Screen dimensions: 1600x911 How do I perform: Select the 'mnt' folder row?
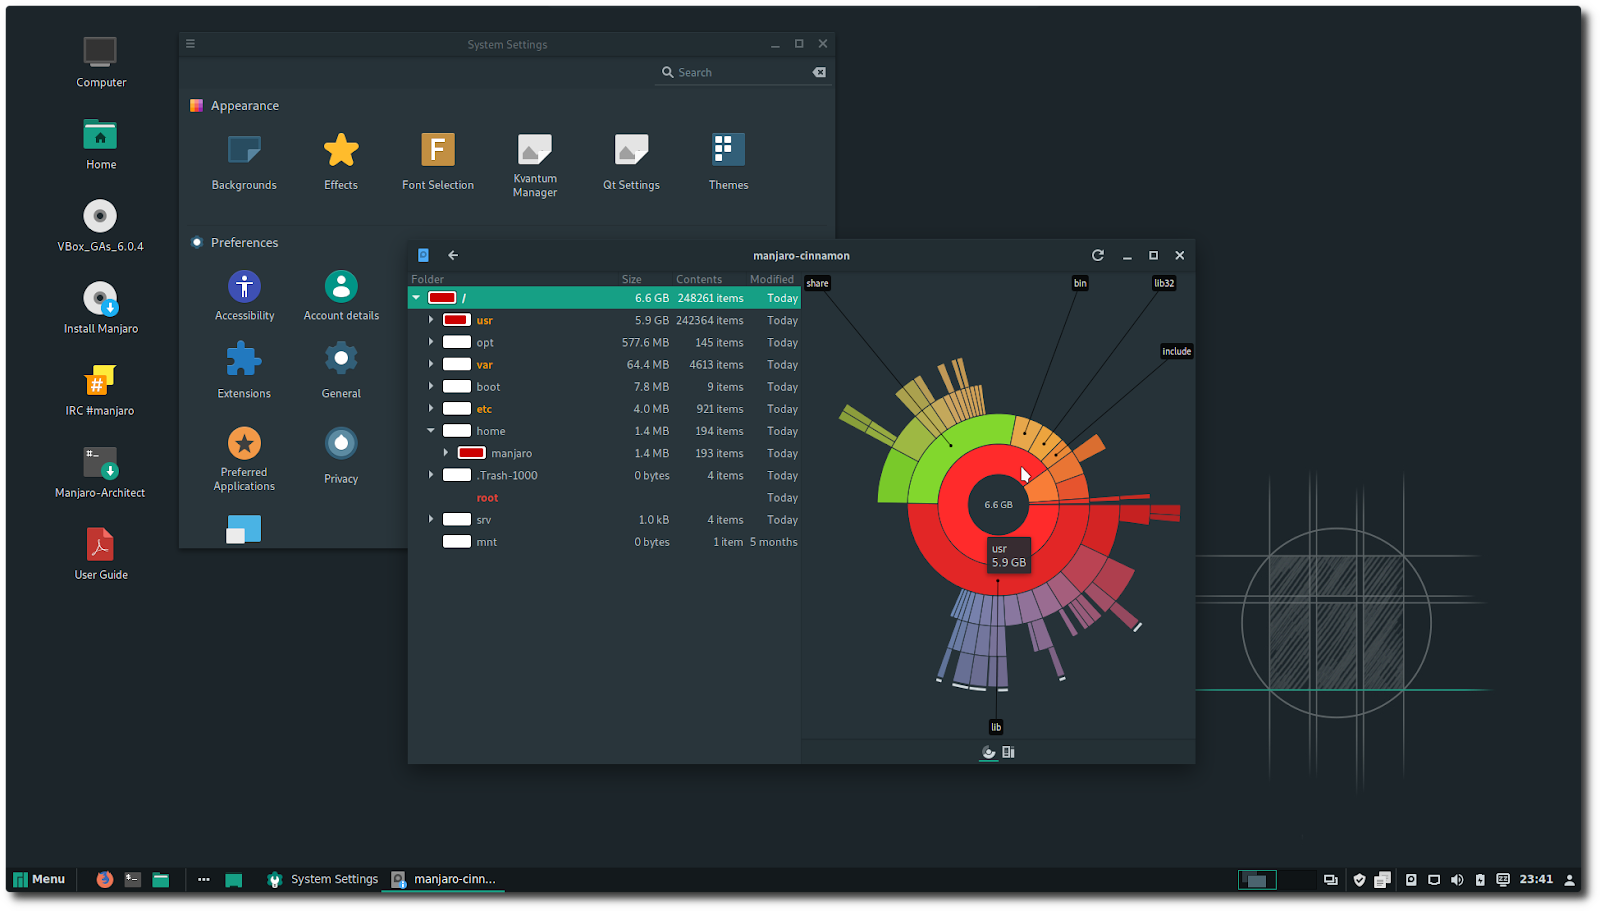[x=604, y=542]
